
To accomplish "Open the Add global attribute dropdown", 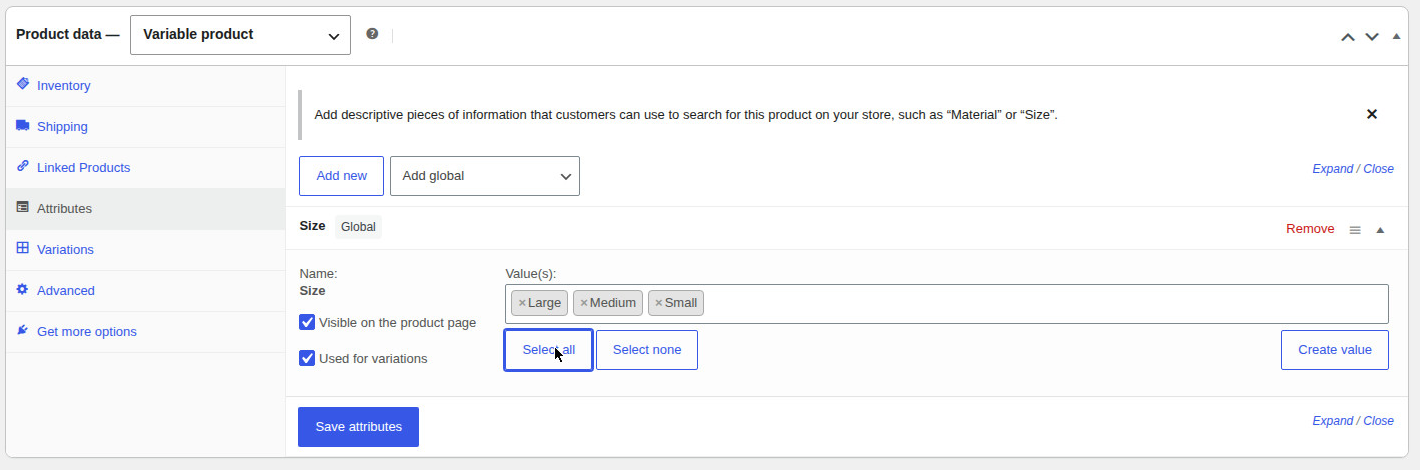I will [484, 176].
